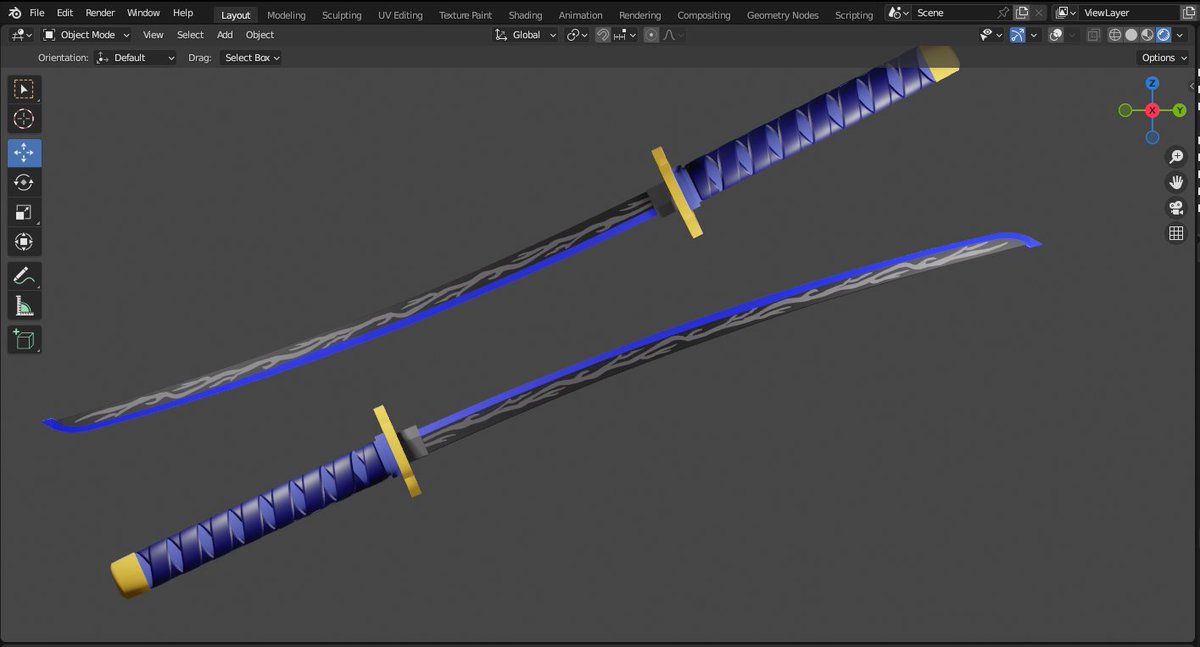1200x647 pixels.
Task: Open the editor type selector
Action: (x=21, y=34)
